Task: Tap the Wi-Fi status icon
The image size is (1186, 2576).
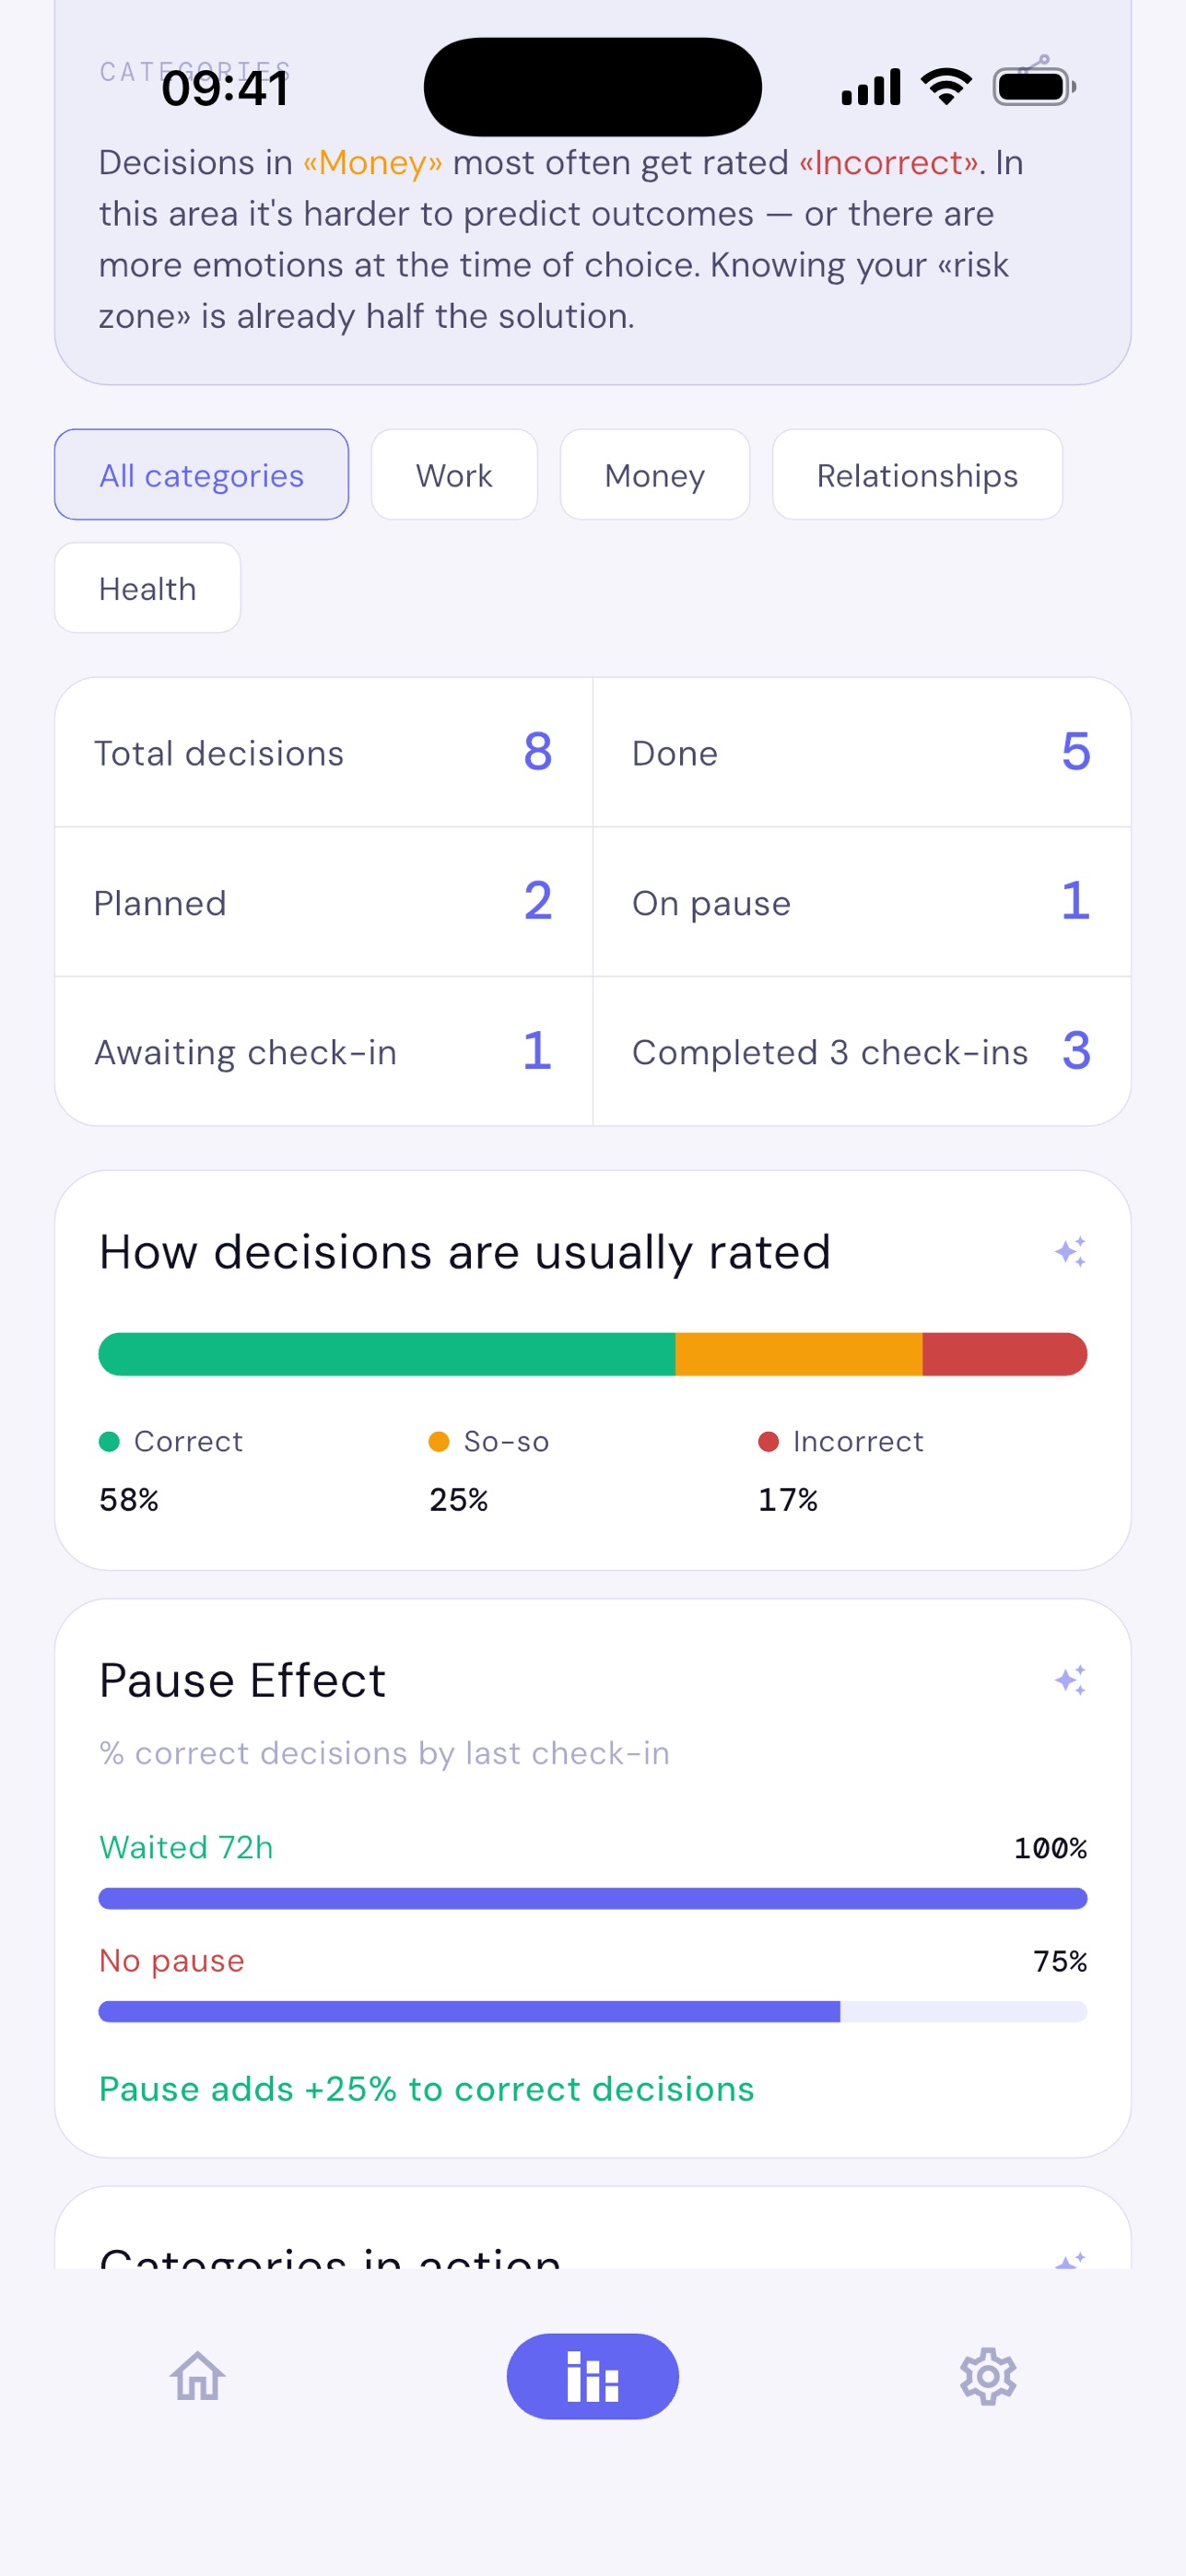Action: point(946,87)
